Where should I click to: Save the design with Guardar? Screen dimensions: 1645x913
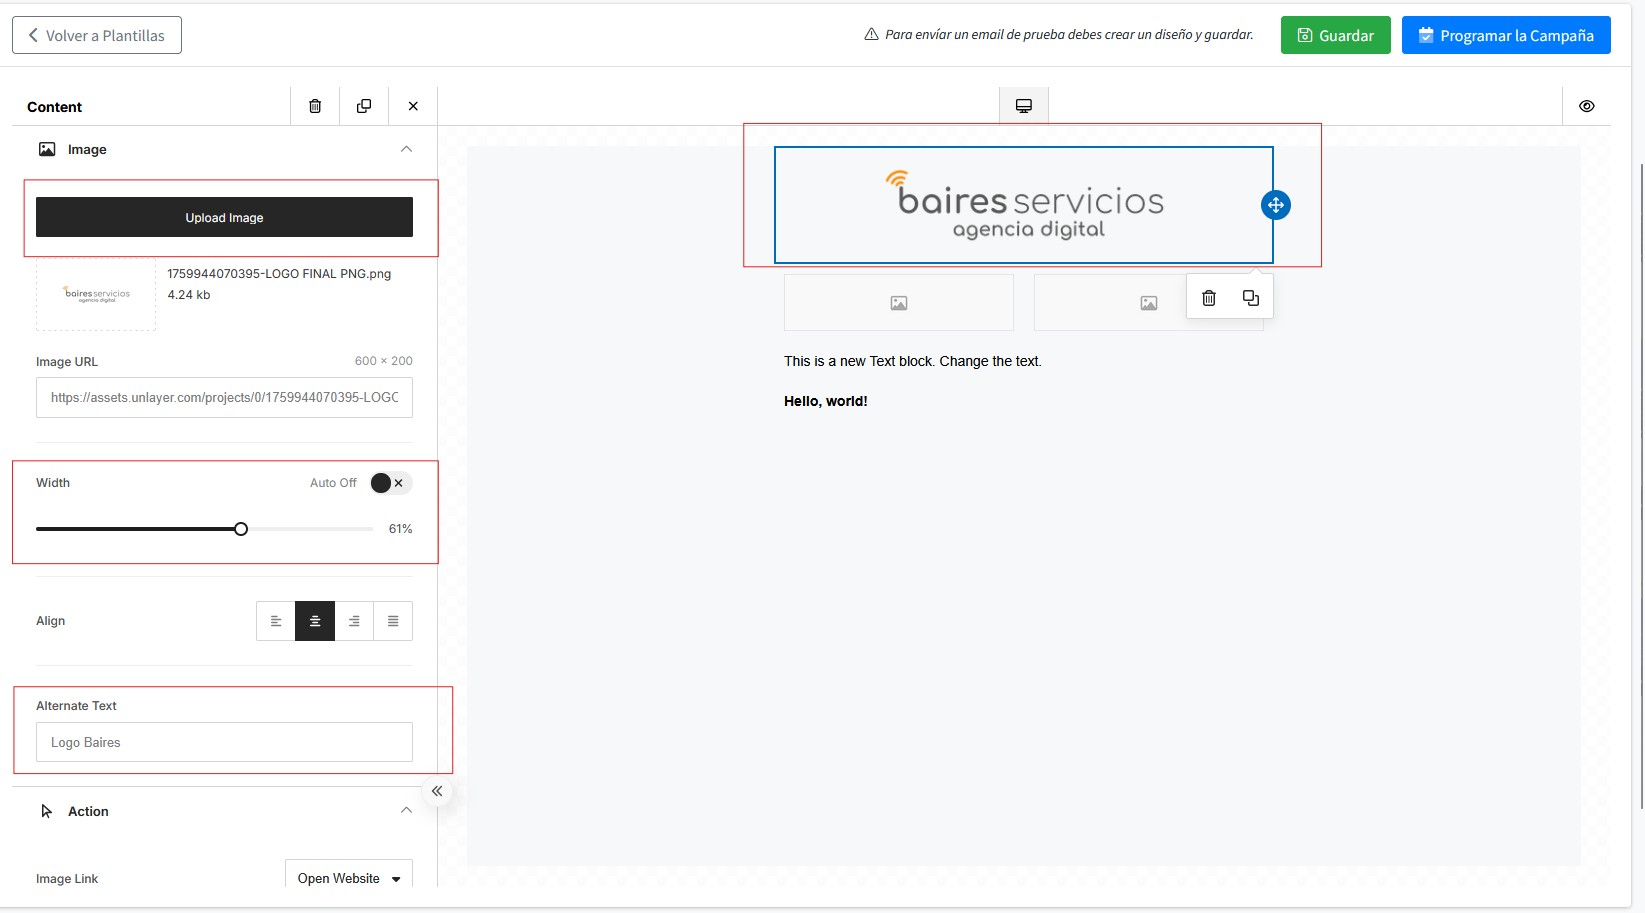pos(1335,35)
